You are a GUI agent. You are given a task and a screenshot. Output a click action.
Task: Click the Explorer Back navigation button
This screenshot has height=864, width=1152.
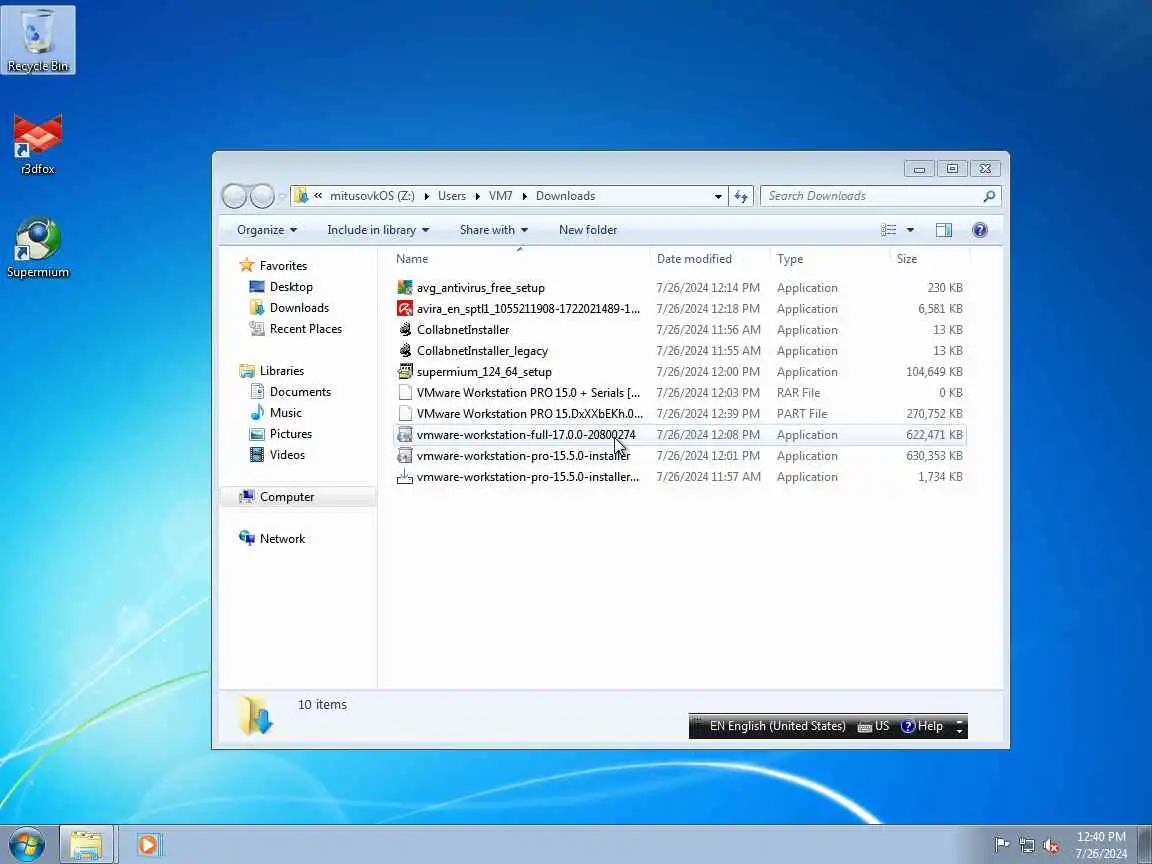(234, 196)
